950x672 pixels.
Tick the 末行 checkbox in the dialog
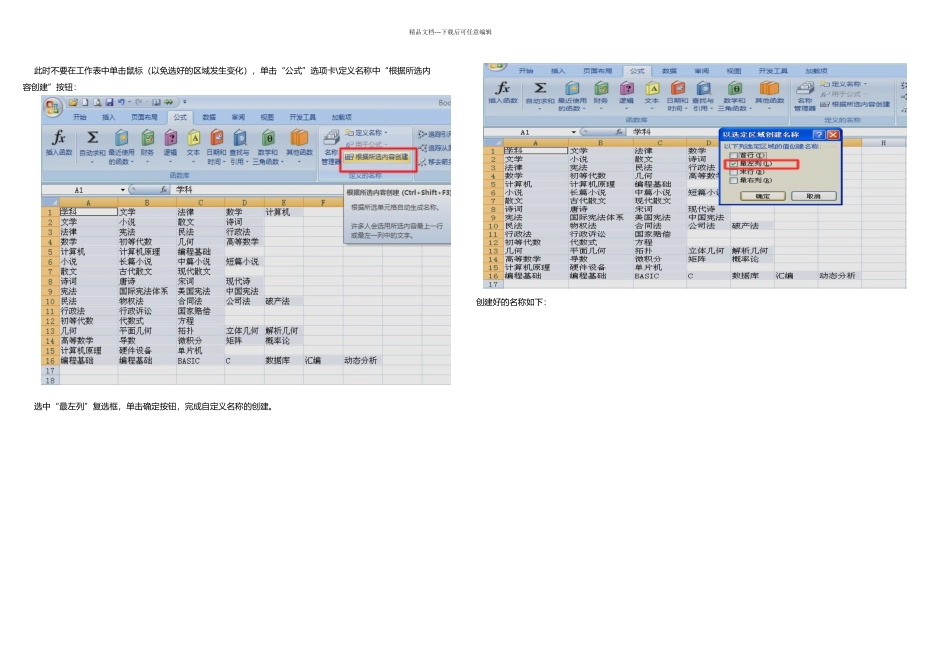[734, 172]
